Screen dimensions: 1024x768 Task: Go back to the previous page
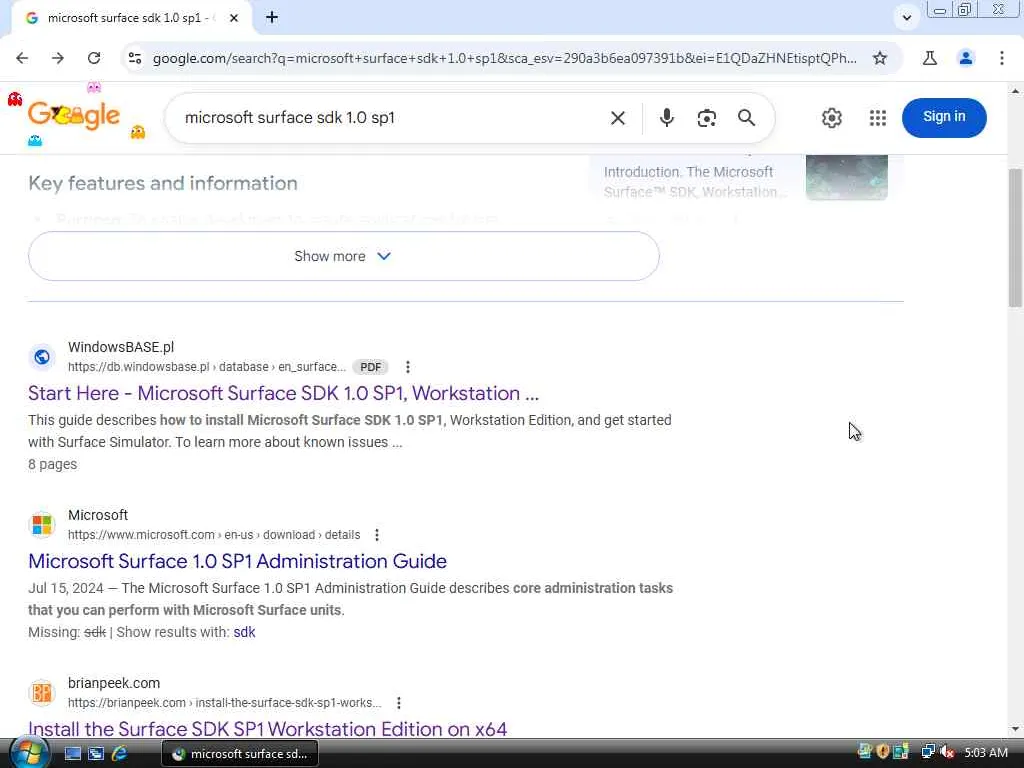pos(22,58)
